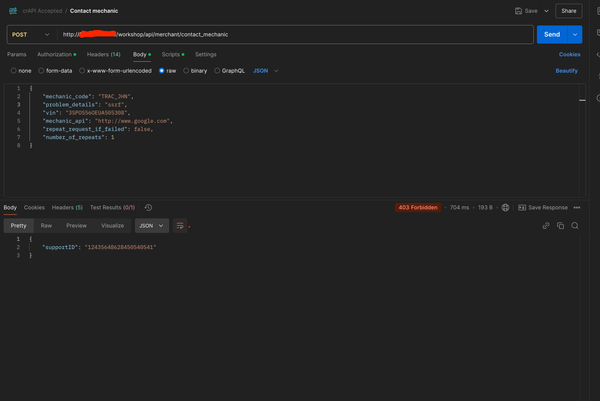The image size is (600, 401).
Task: Click the collection icon beside crAPI Accepted
Action: click(13, 11)
